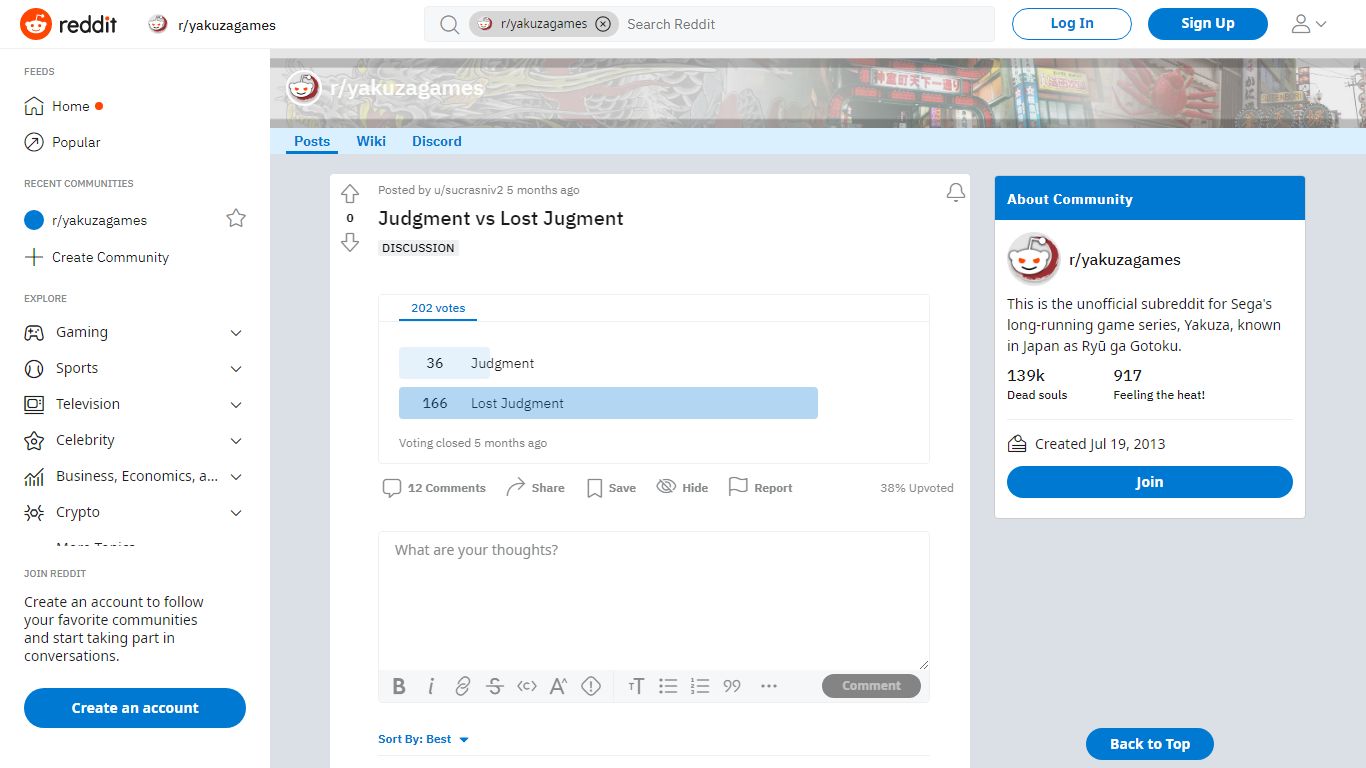Click the Business chart icon
The height and width of the screenshot is (768, 1366).
coord(34,477)
